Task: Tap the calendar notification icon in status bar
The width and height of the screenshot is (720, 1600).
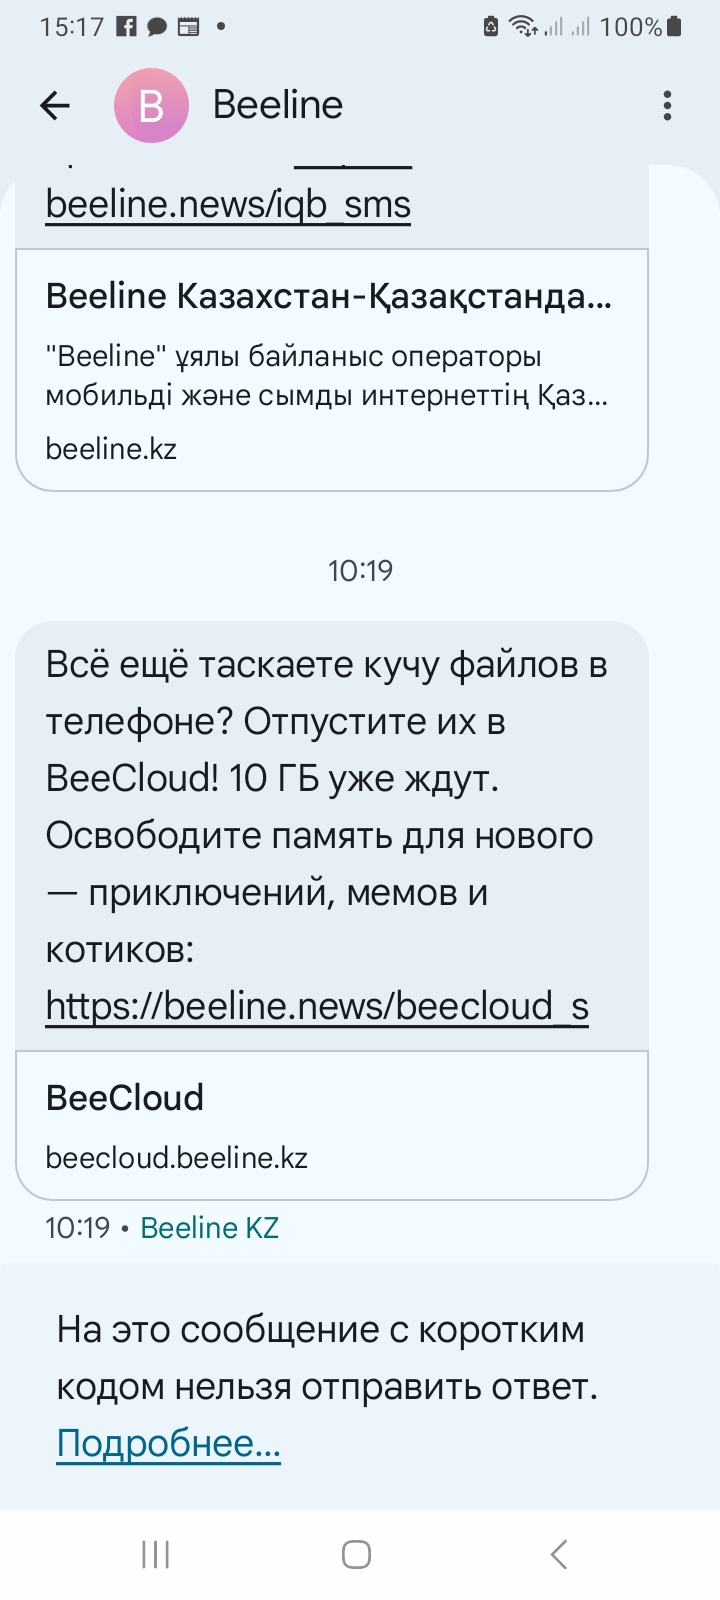Action: point(188,27)
